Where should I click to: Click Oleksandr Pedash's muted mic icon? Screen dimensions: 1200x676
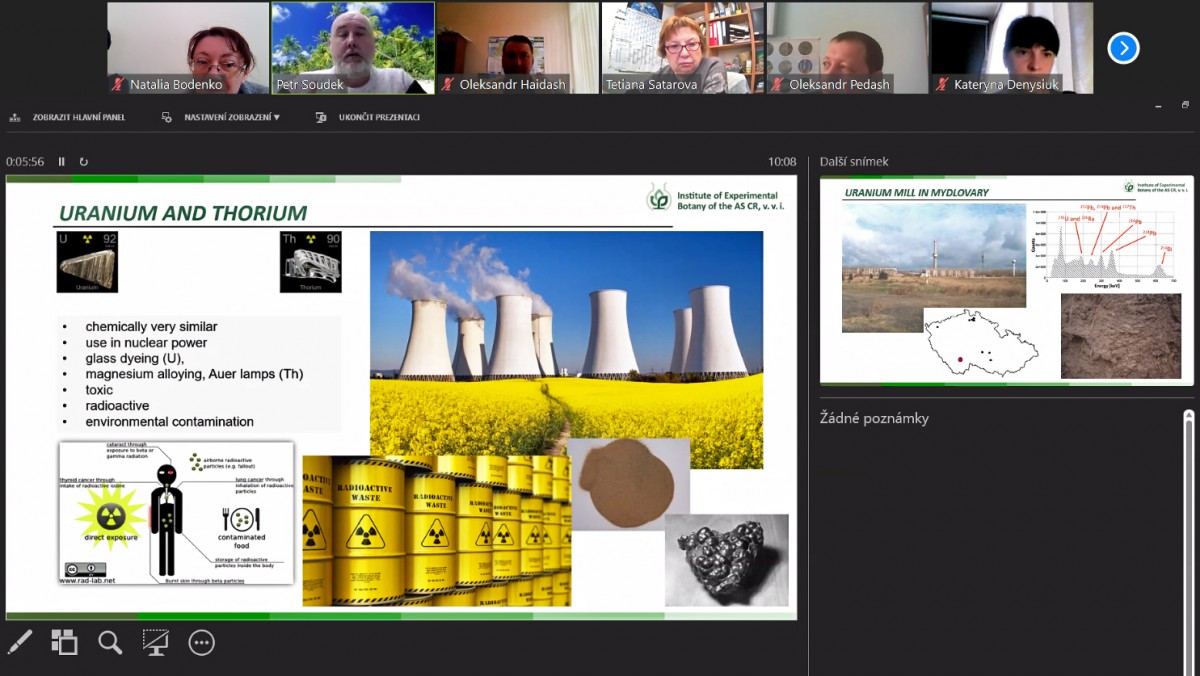777,85
